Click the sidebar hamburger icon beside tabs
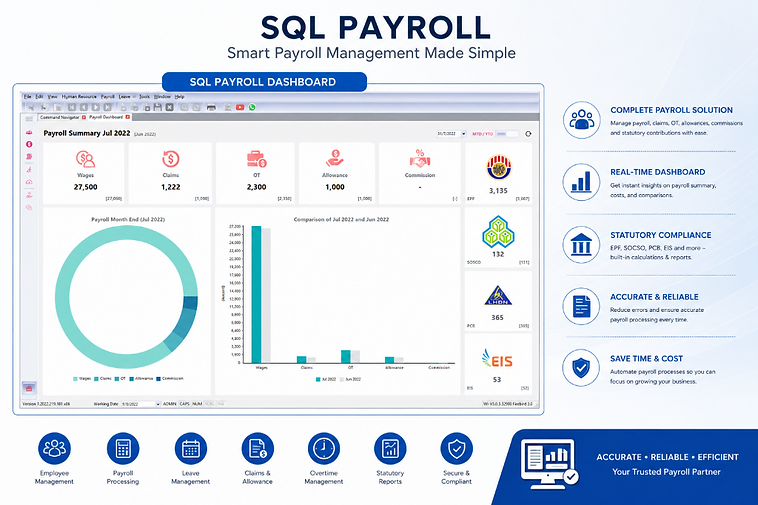The width and height of the screenshot is (758, 505). [29, 118]
